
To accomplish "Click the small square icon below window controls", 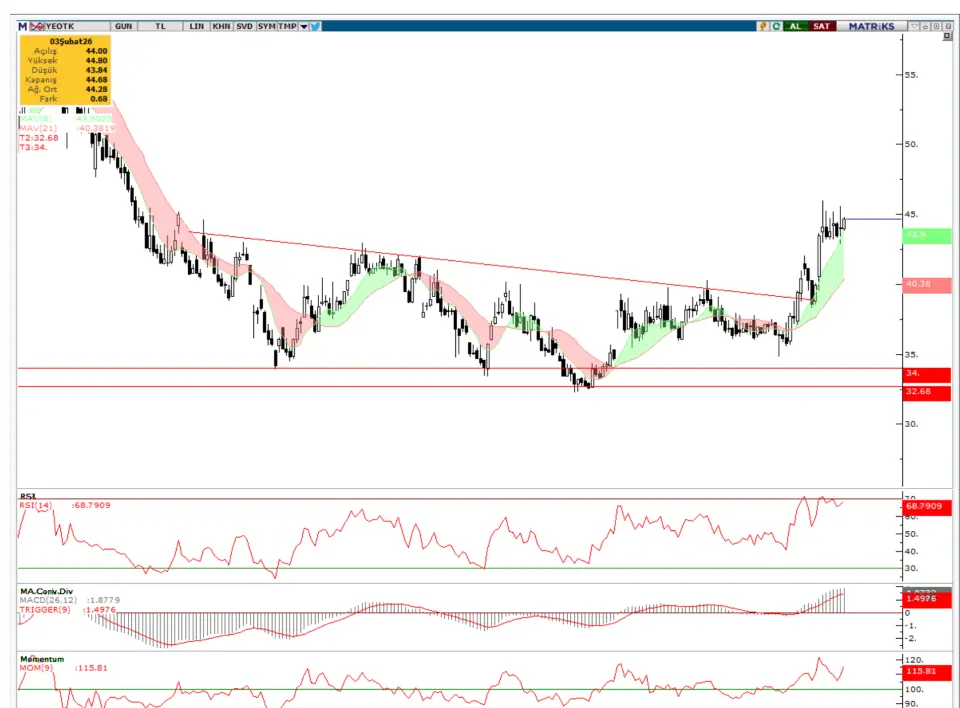I will 947,37.
